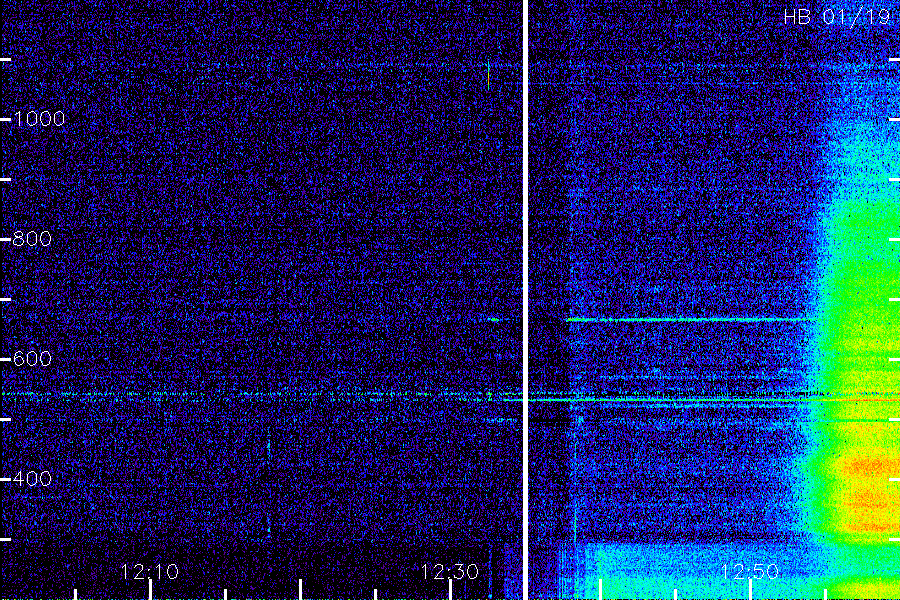
Task: Click the 600 frequency axis label
Action: [32, 359]
